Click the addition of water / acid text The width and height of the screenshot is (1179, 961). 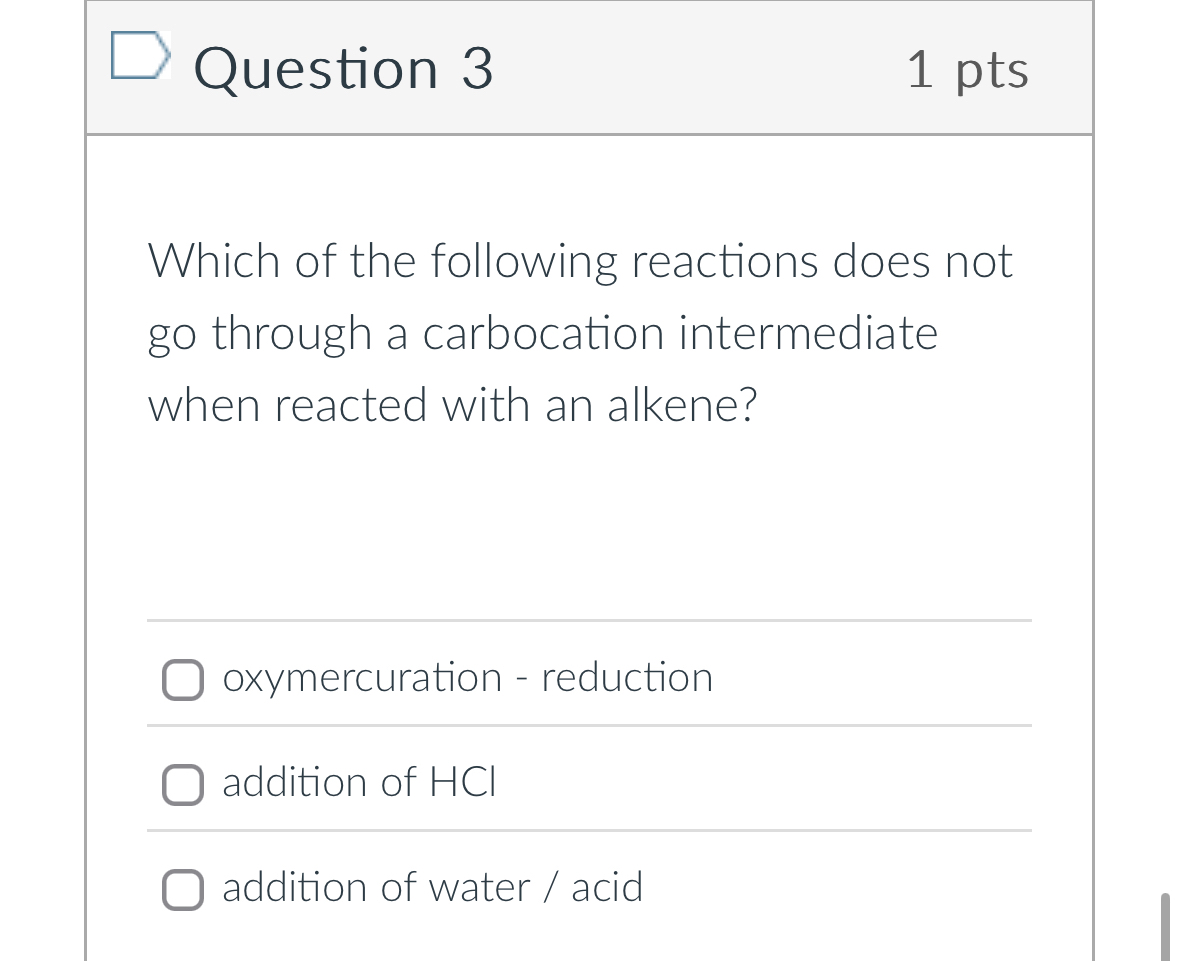pos(432,887)
